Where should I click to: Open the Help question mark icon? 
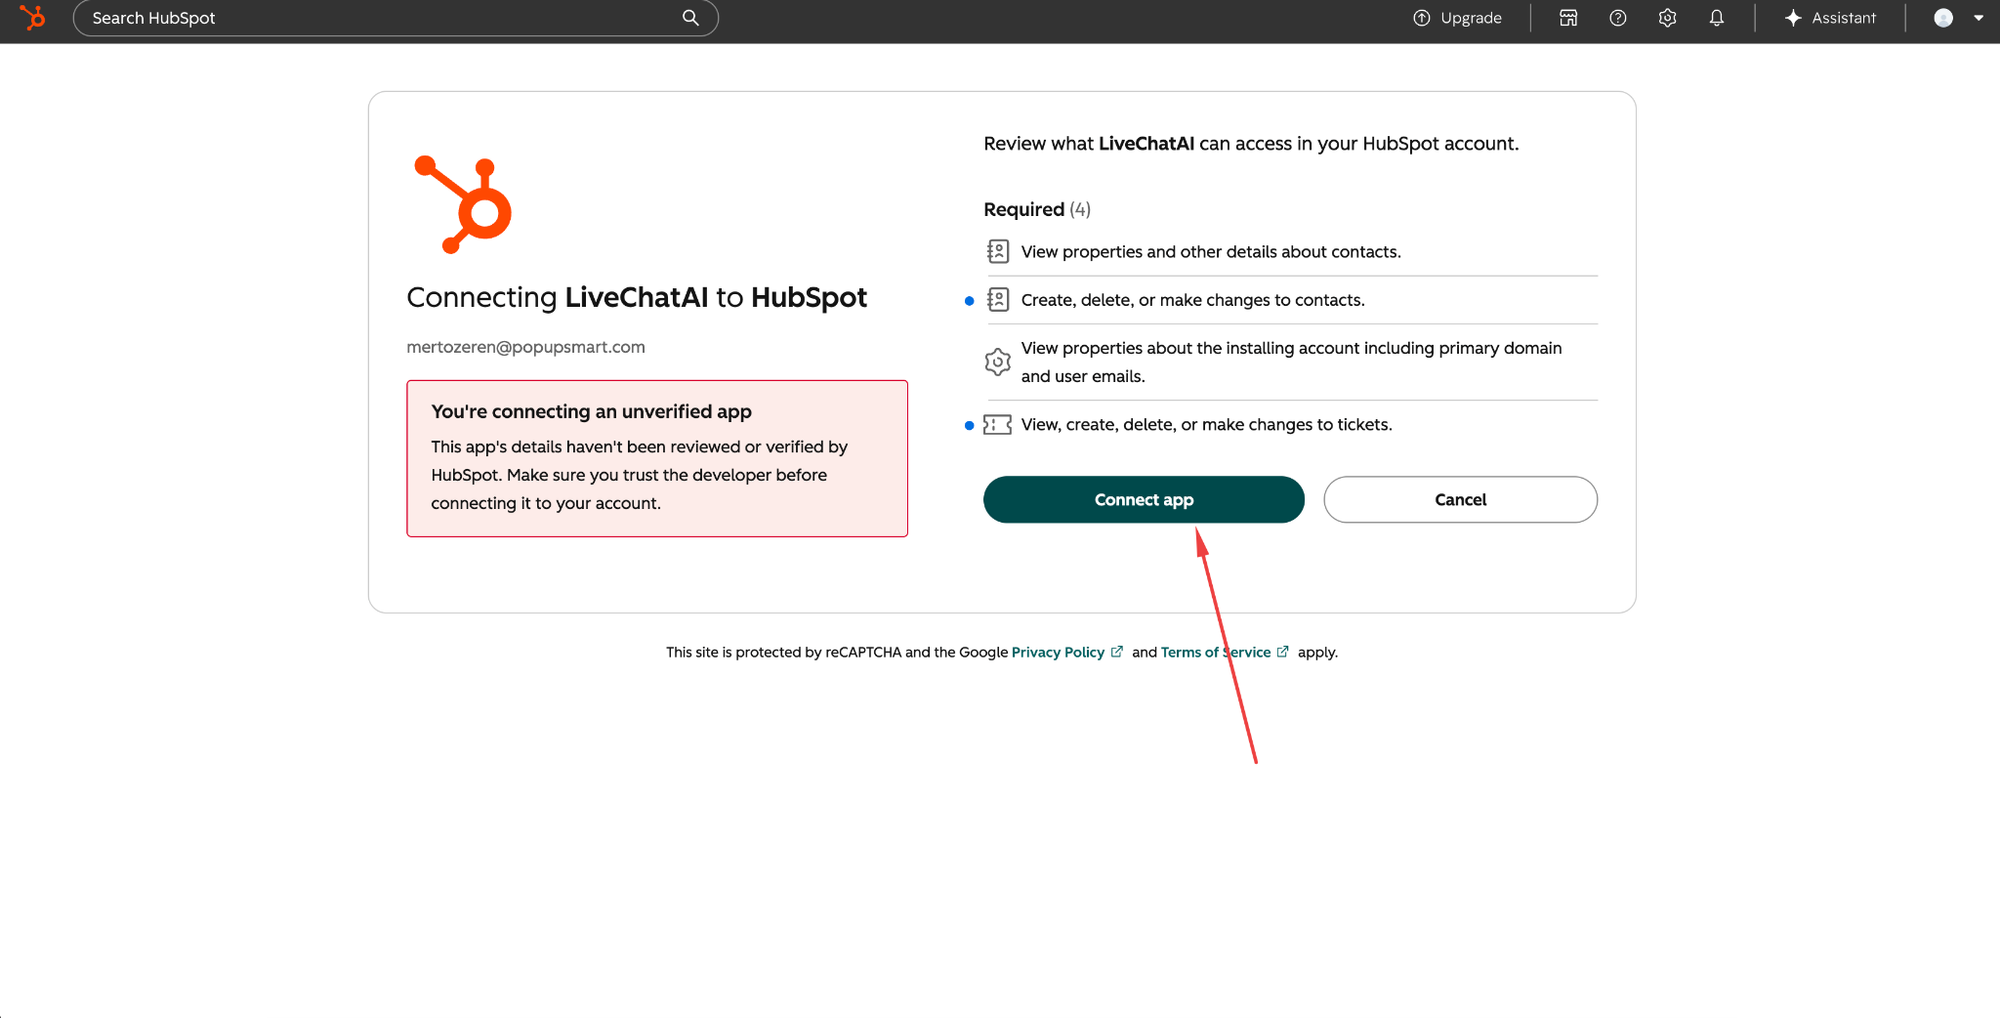click(x=1618, y=18)
